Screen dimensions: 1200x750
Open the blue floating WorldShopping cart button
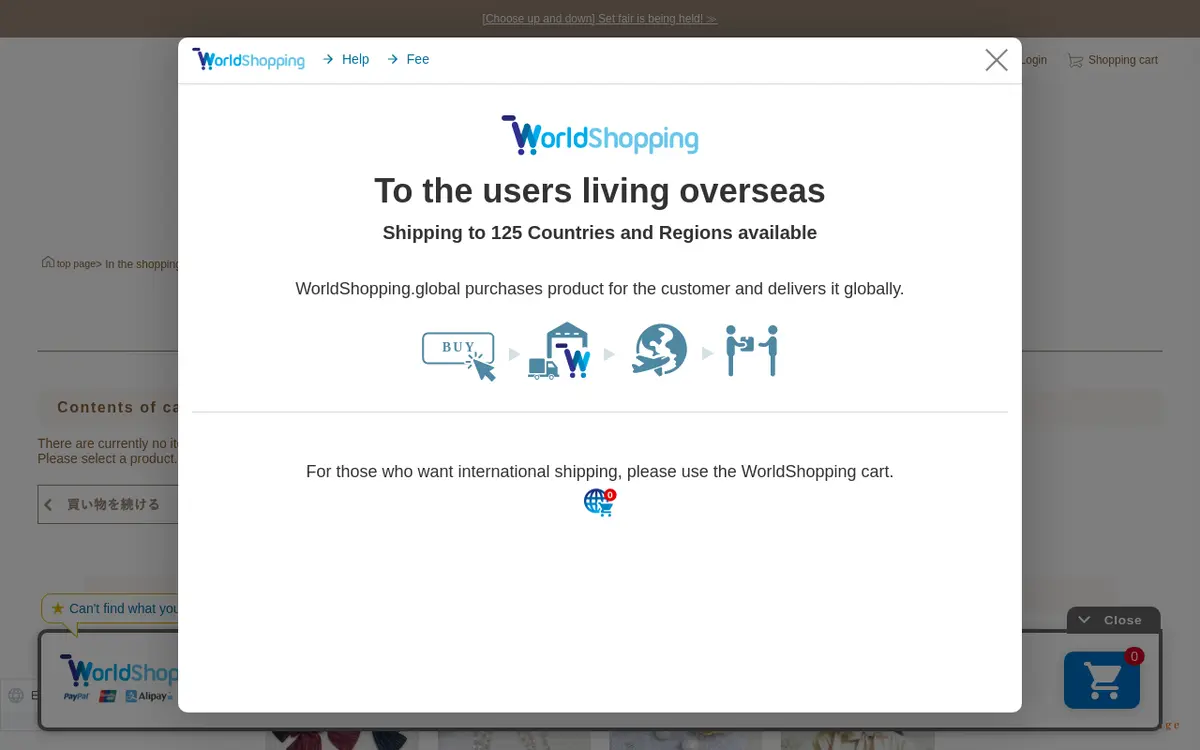(x=1102, y=680)
